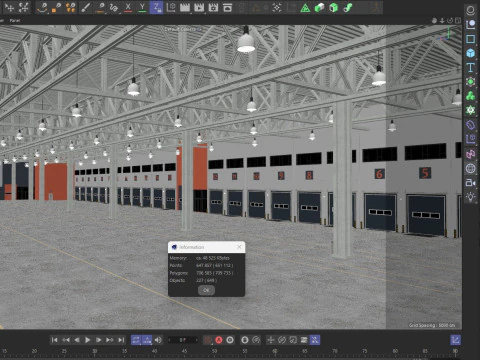The width and height of the screenshot is (480, 360).
Task: Toggle rotation key recording icon
Action: coord(282,340)
